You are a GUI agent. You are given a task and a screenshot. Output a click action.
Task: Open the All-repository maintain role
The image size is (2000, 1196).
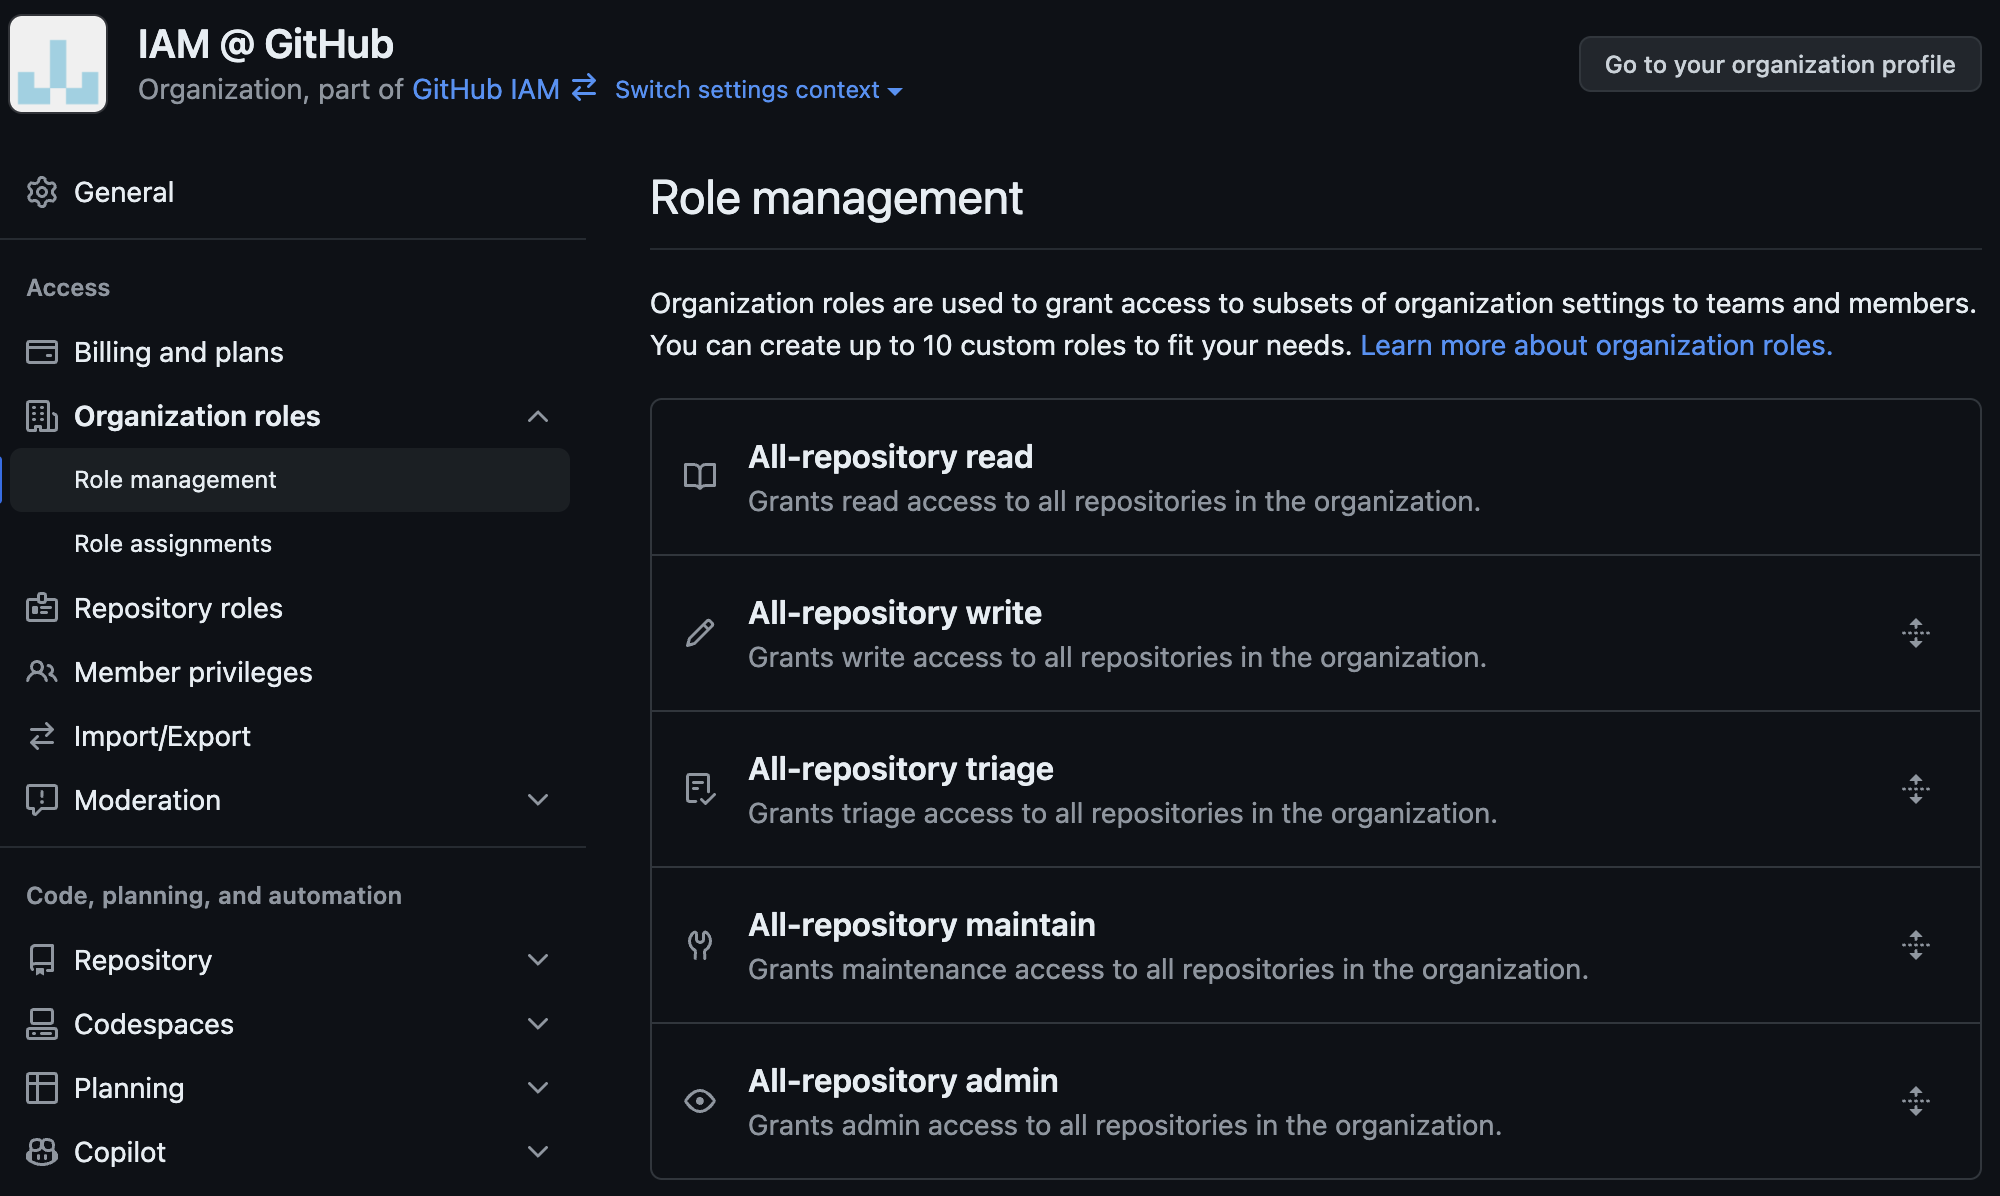point(922,925)
